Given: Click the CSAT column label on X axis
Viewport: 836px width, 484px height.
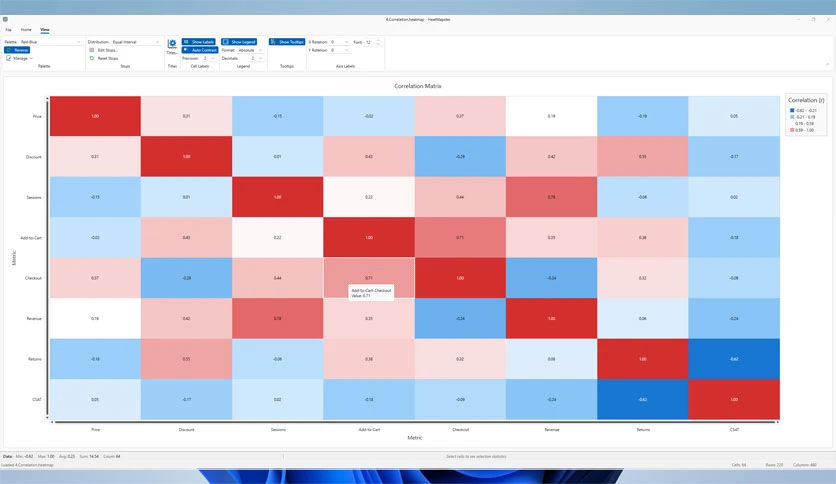Looking at the screenshot, I should 734,430.
